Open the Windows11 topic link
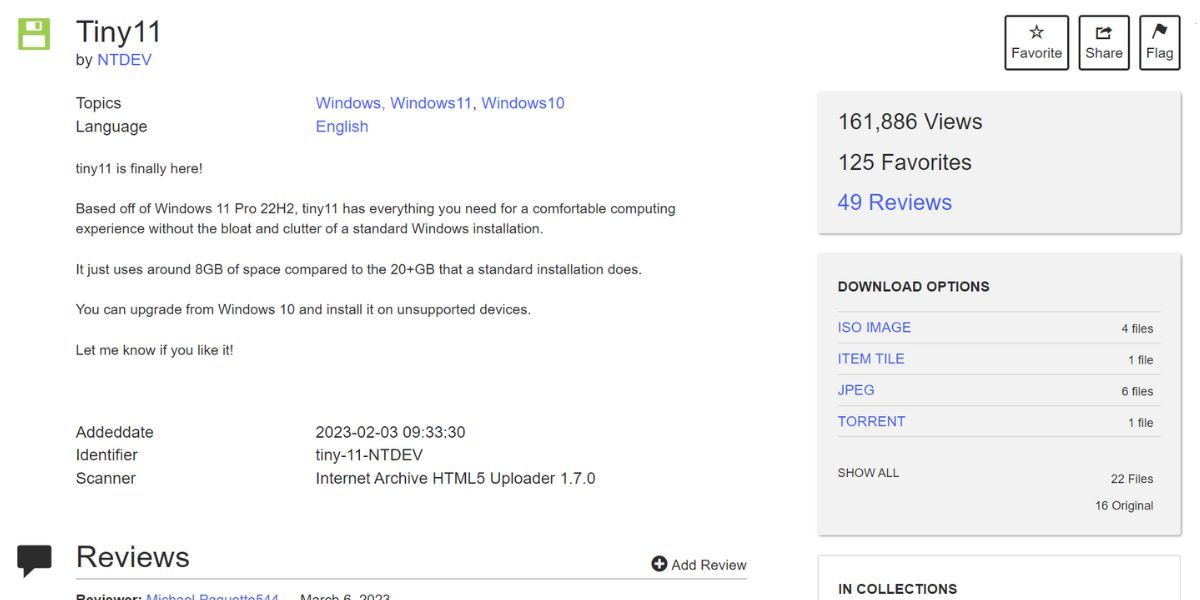 click(431, 103)
